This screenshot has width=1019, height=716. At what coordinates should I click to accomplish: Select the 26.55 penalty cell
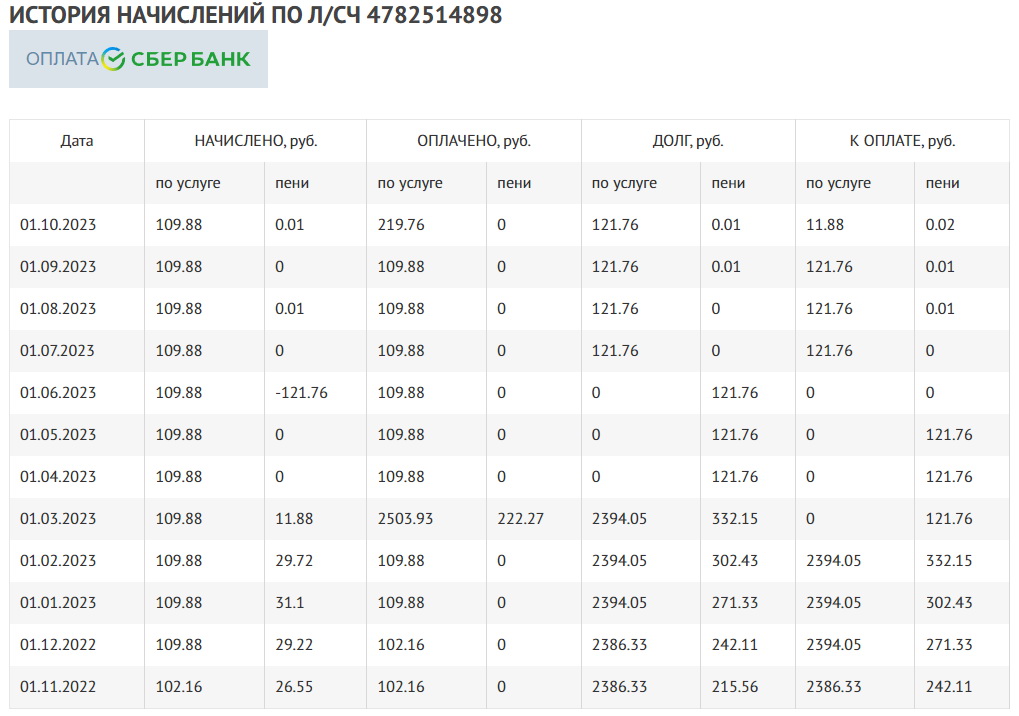294,687
